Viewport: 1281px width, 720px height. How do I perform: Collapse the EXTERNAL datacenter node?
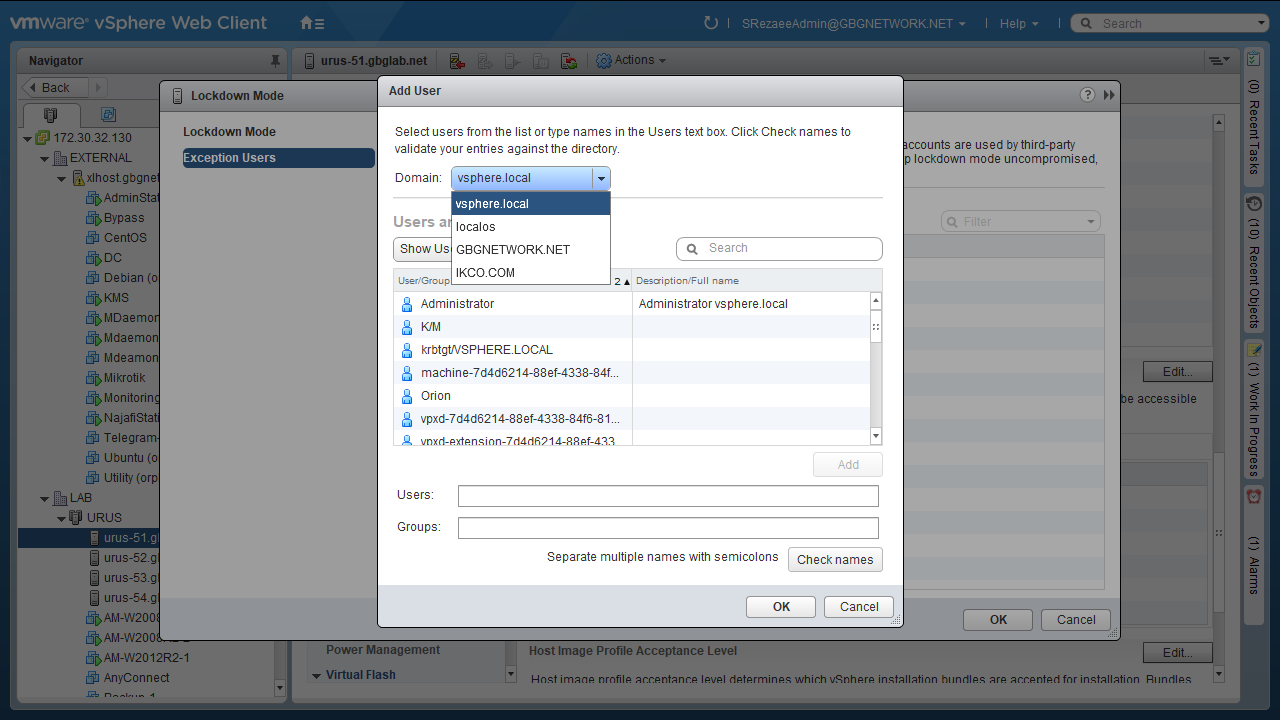[45, 159]
